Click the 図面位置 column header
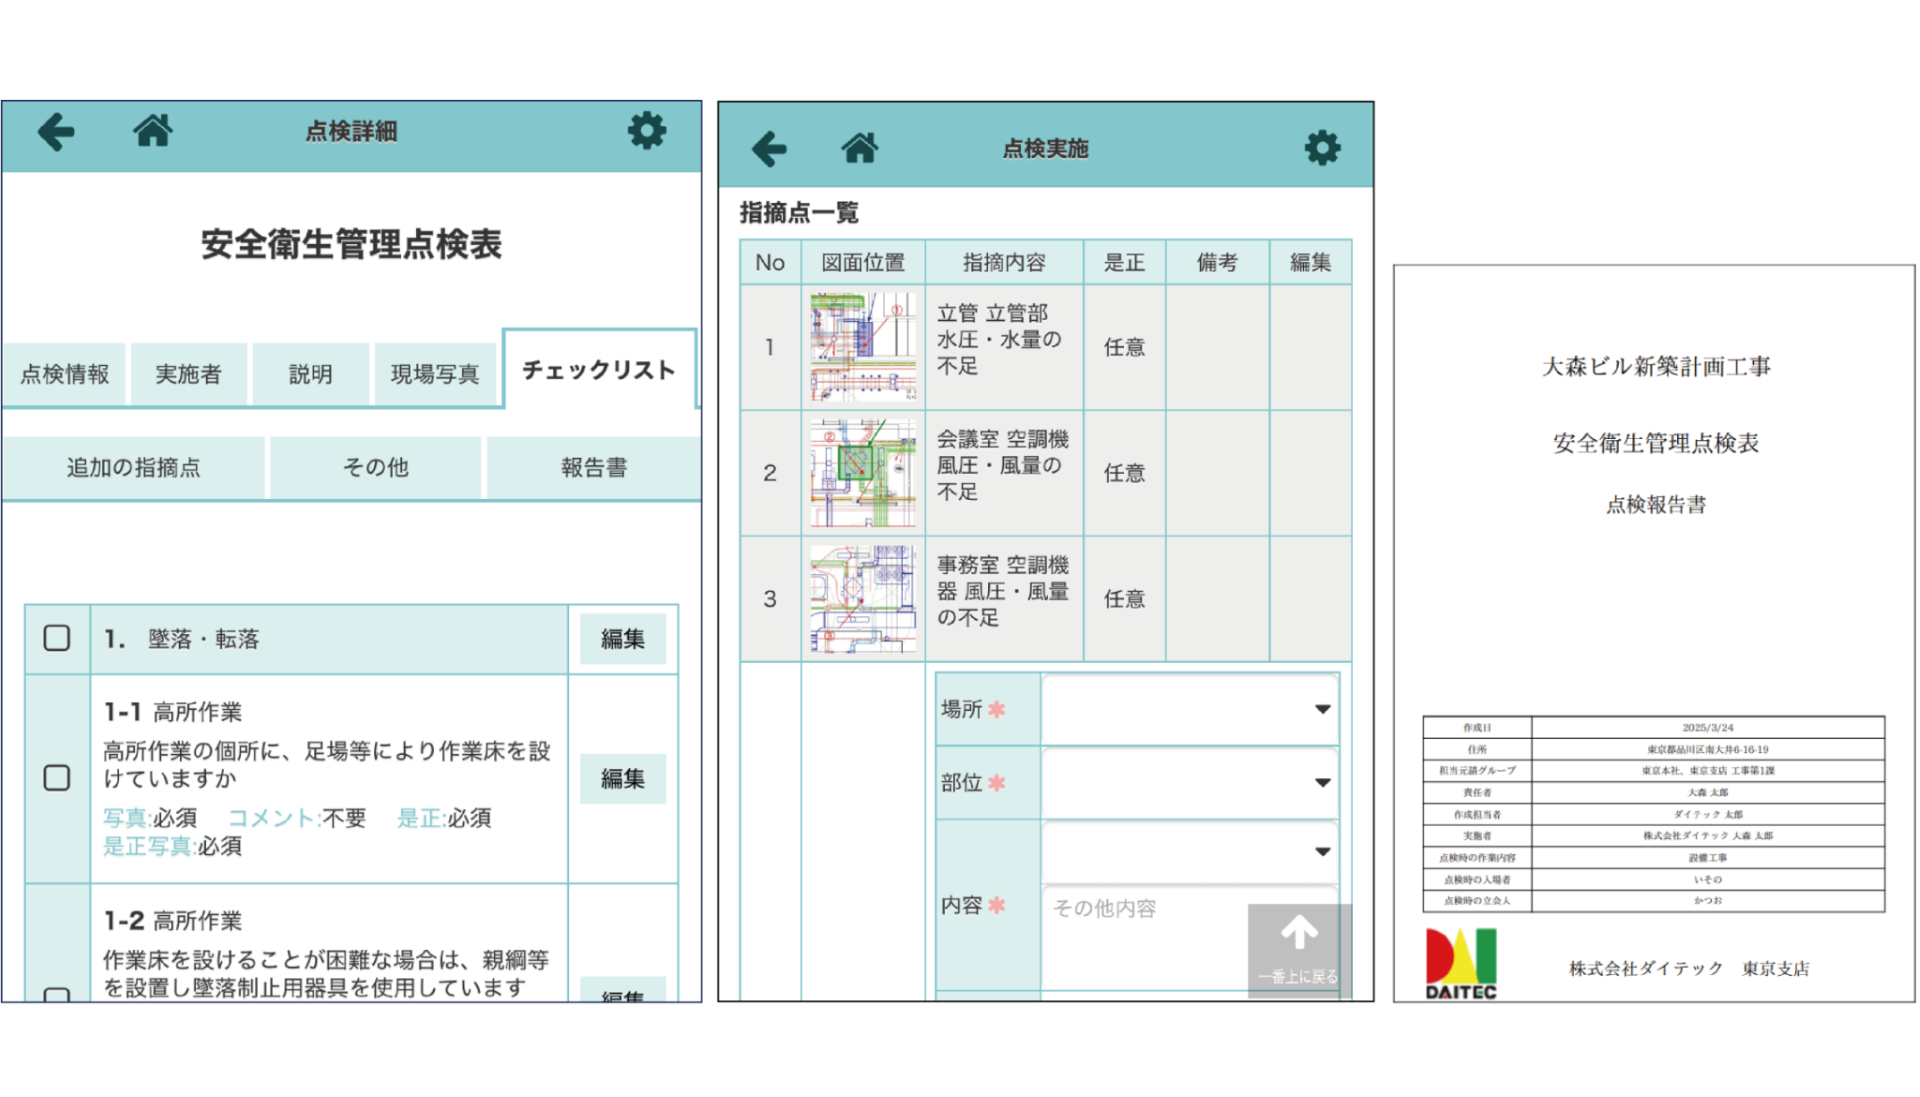Image resolution: width=1920 pixels, height=1097 pixels. (x=863, y=262)
